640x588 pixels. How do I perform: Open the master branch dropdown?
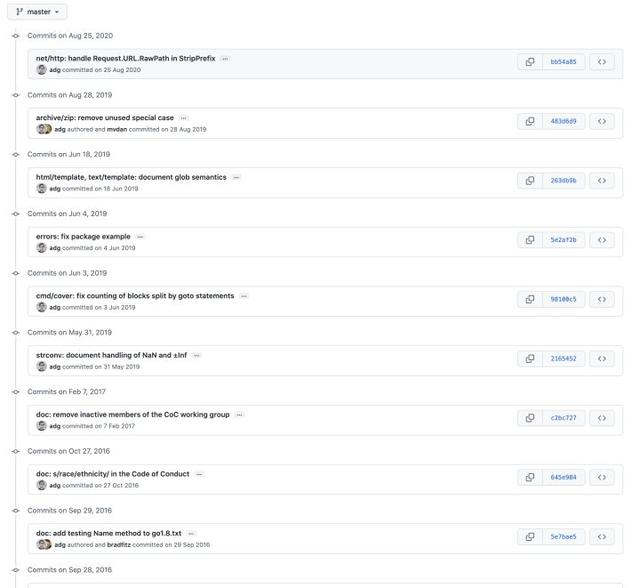coord(37,12)
